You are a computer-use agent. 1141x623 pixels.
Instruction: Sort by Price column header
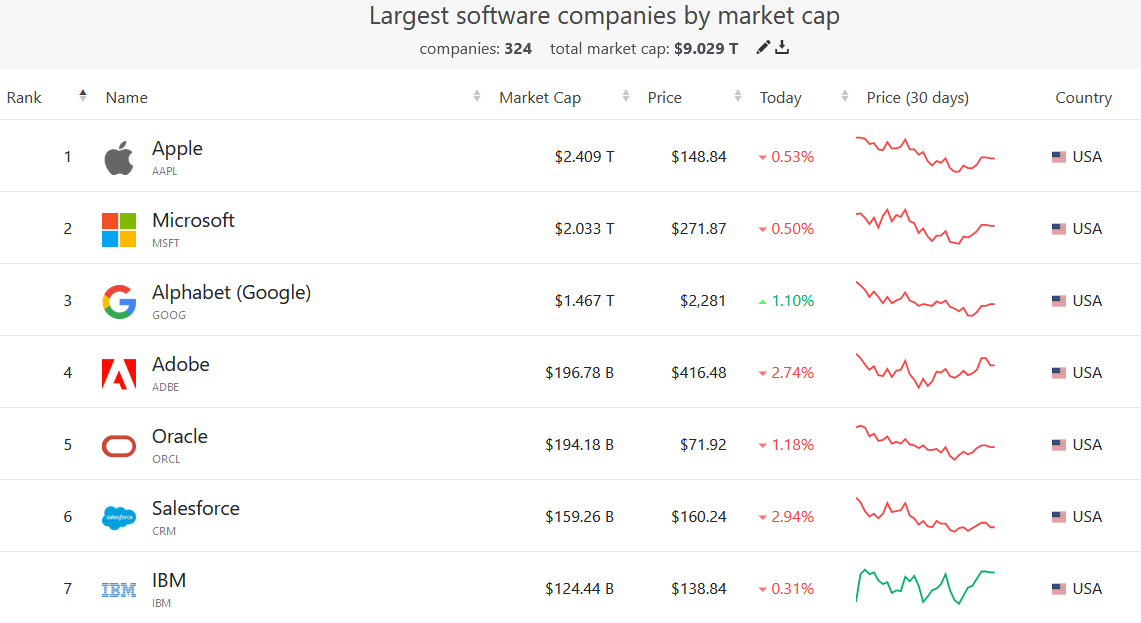[x=665, y=97]
